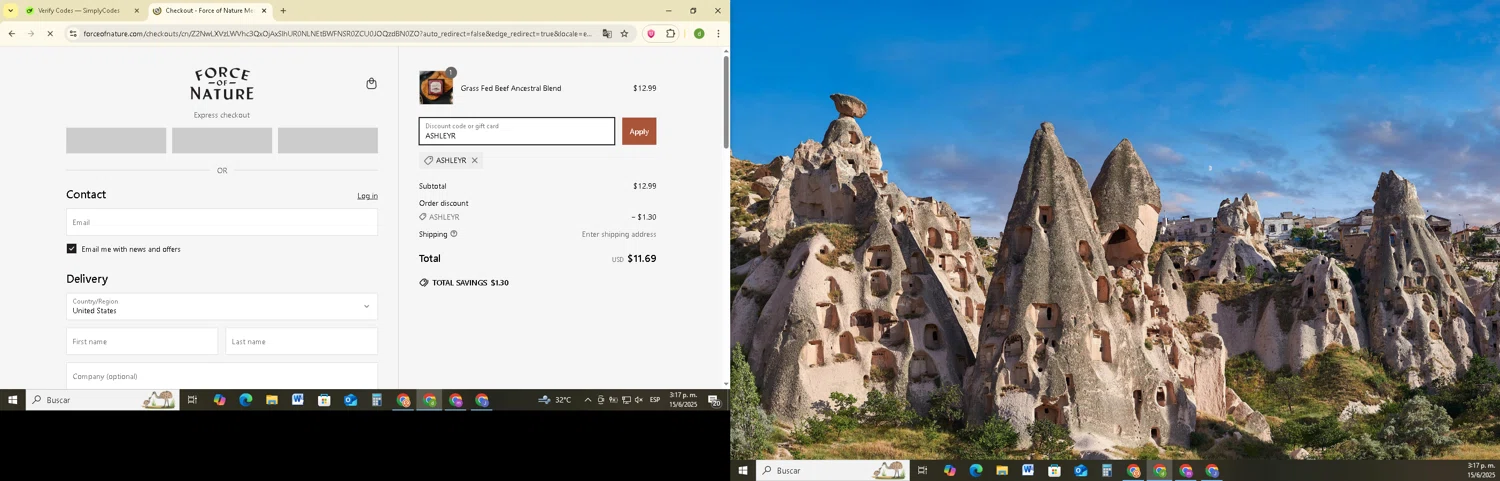Open Task View in left taskbar

192,400
